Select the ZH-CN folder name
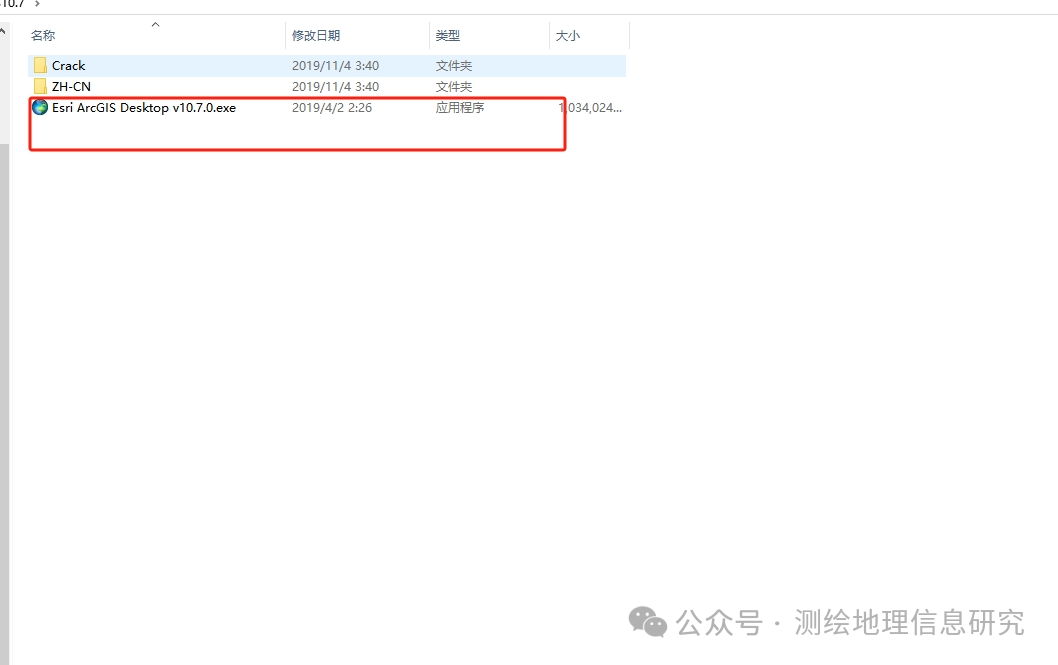This screenshot has width=1058, height=665. coord(72,86)
